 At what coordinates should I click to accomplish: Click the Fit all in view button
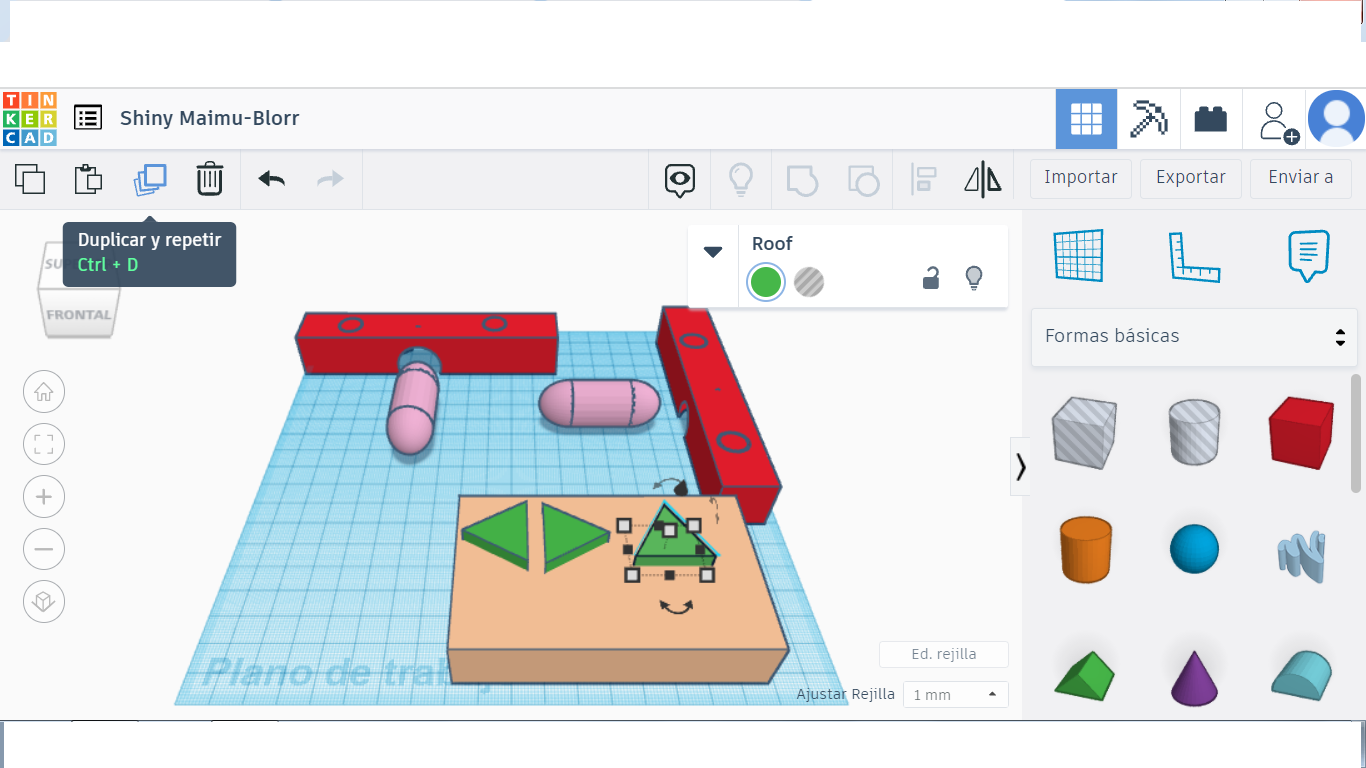click(44, 444)
